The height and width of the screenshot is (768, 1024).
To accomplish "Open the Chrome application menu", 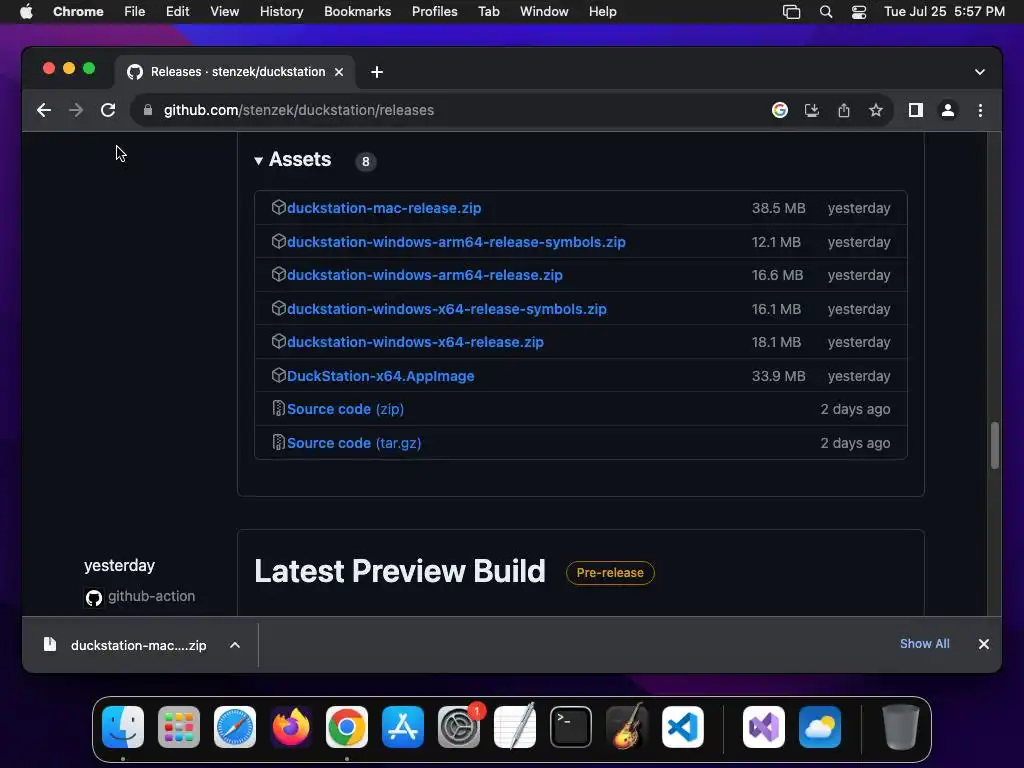I will (78, 12).
